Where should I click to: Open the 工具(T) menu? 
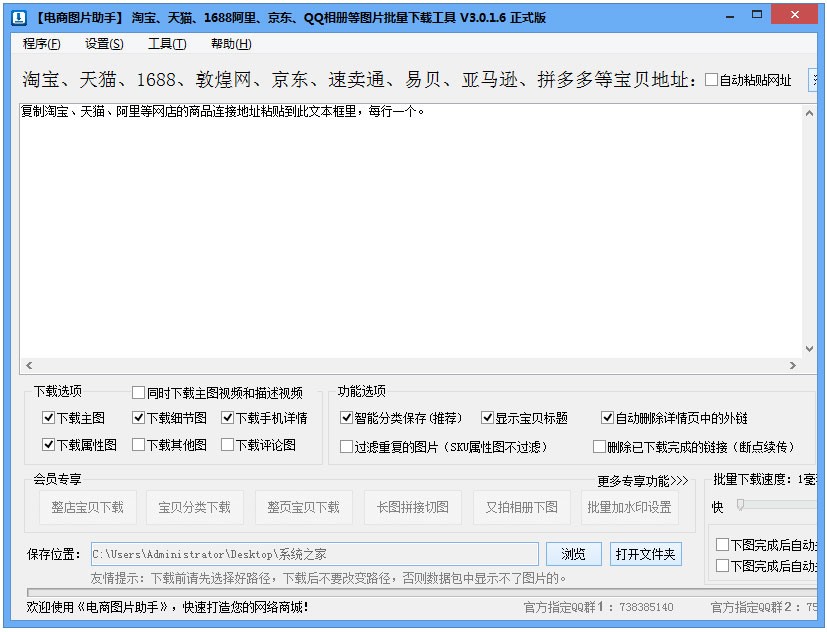(x=167, y=44)
